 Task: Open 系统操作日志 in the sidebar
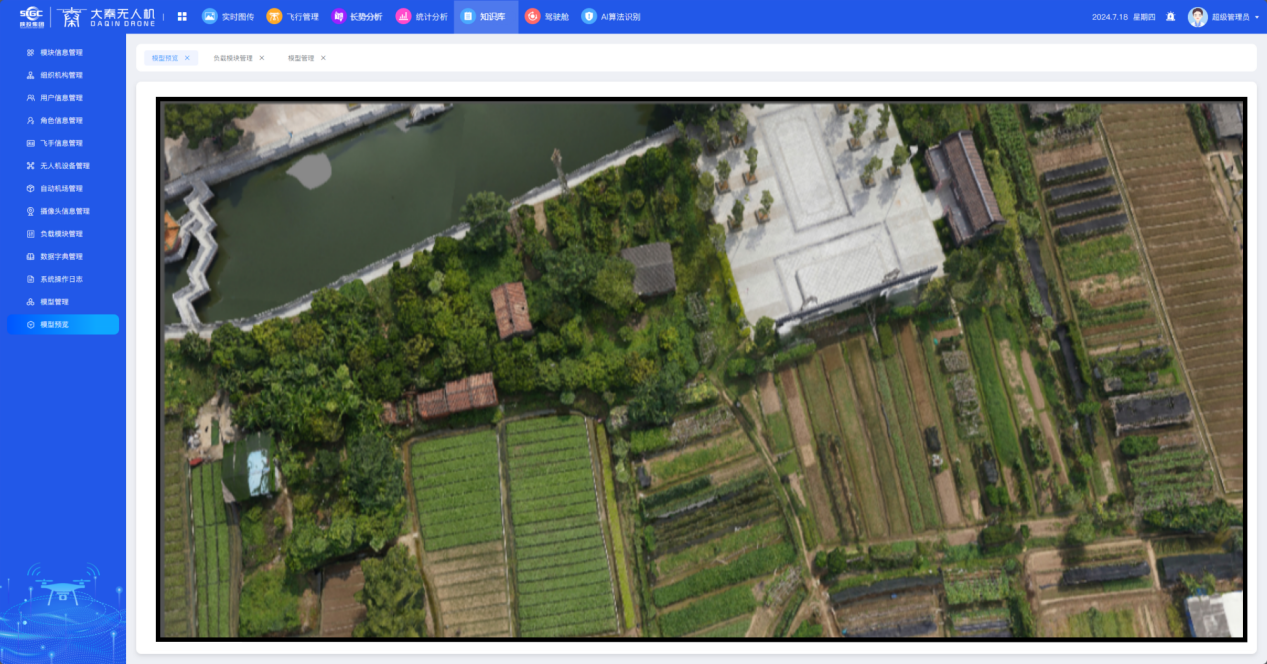(x=61, y=279)
